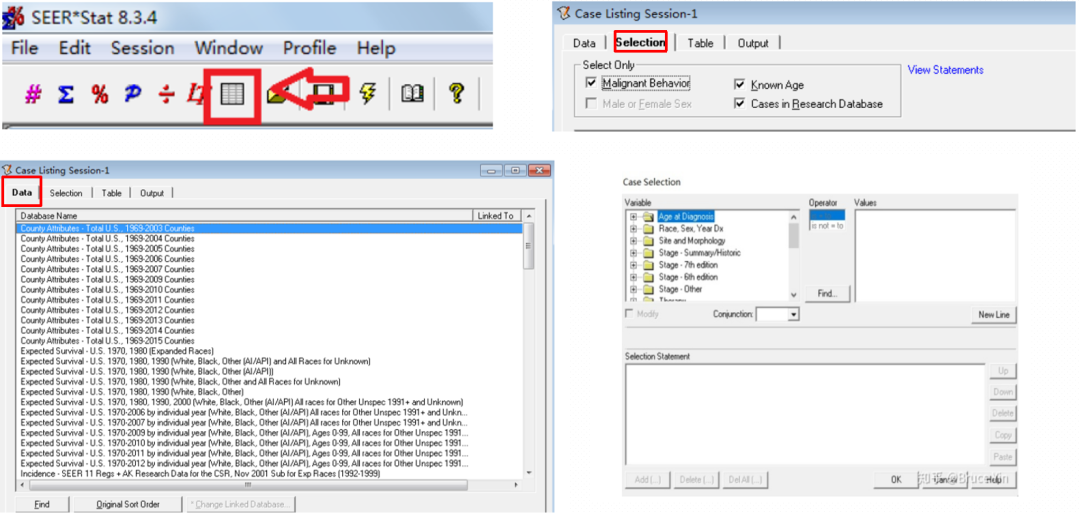
Task: Click the Original Sort Order button
Action: [128, 504]
